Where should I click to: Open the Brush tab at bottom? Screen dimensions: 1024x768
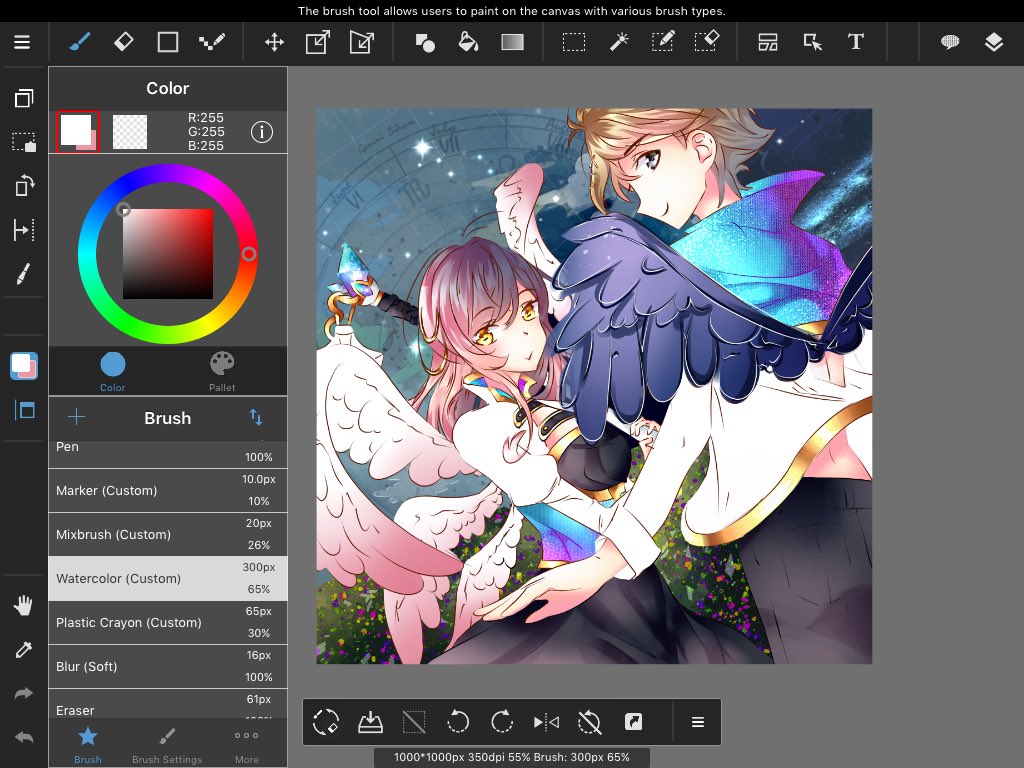[88, 744]
